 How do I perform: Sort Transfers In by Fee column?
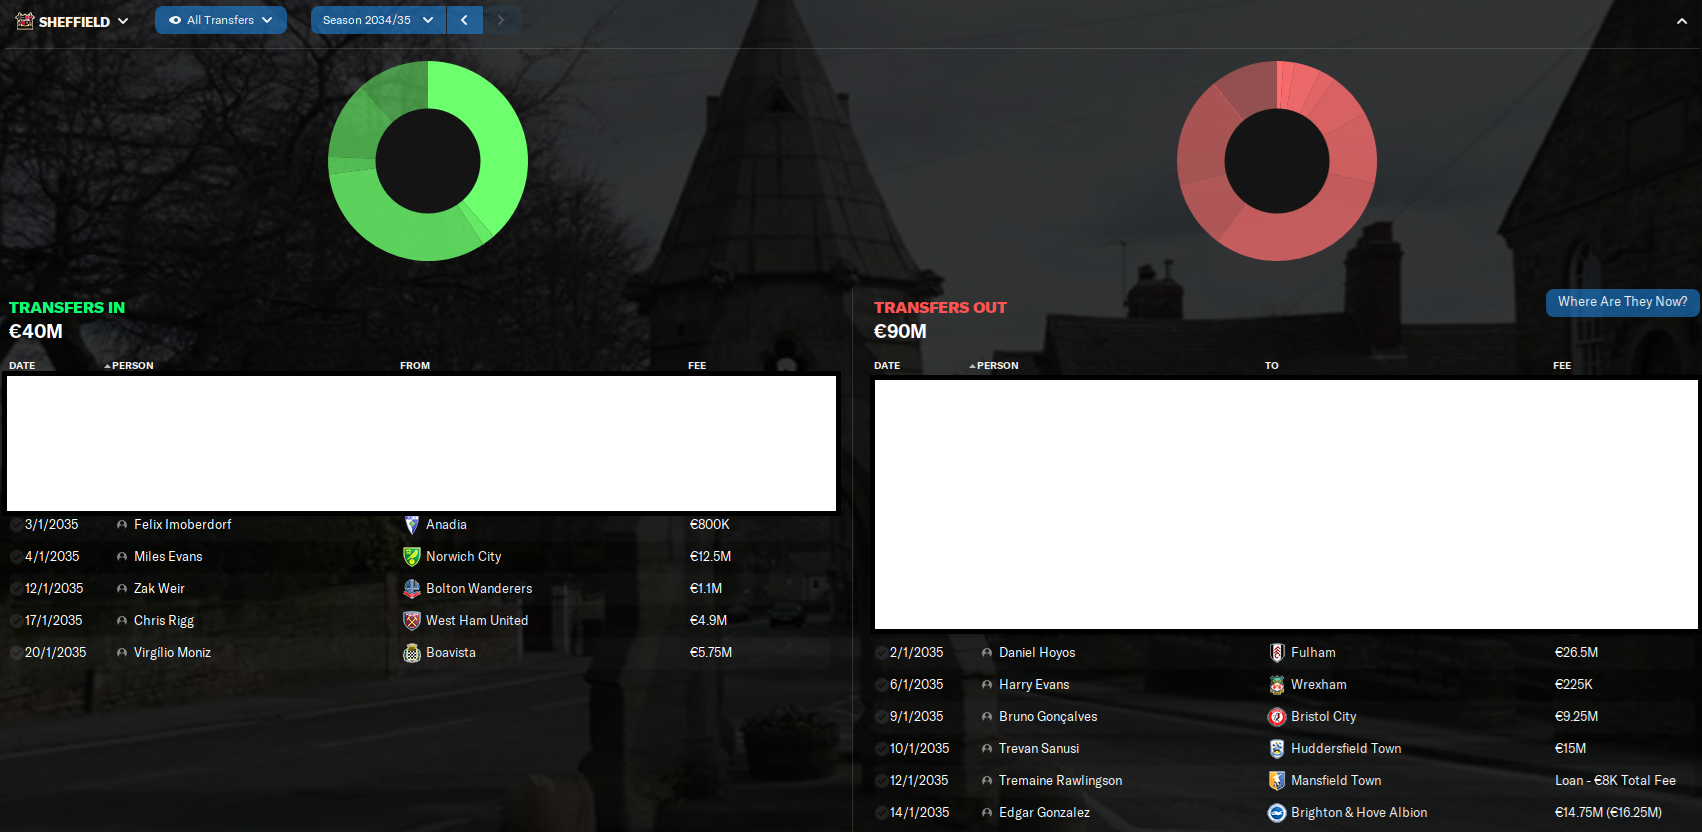click(697, 366)
